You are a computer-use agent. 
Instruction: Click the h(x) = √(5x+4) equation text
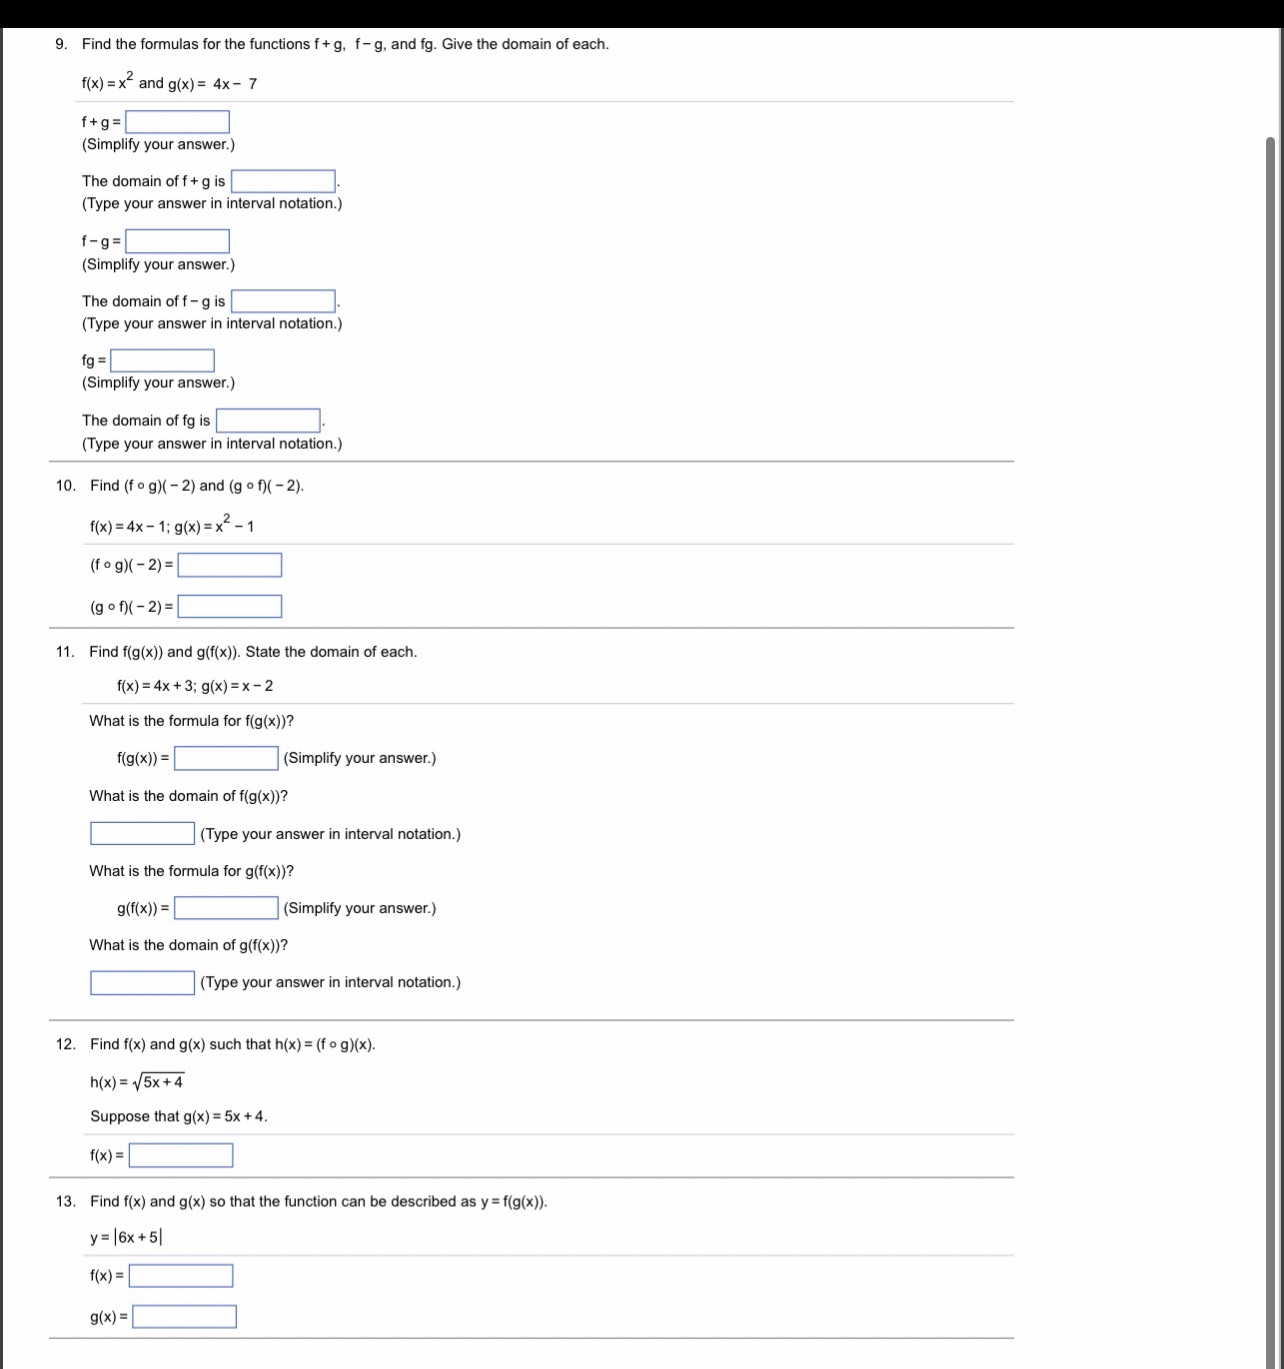[x=136, y=1080]
